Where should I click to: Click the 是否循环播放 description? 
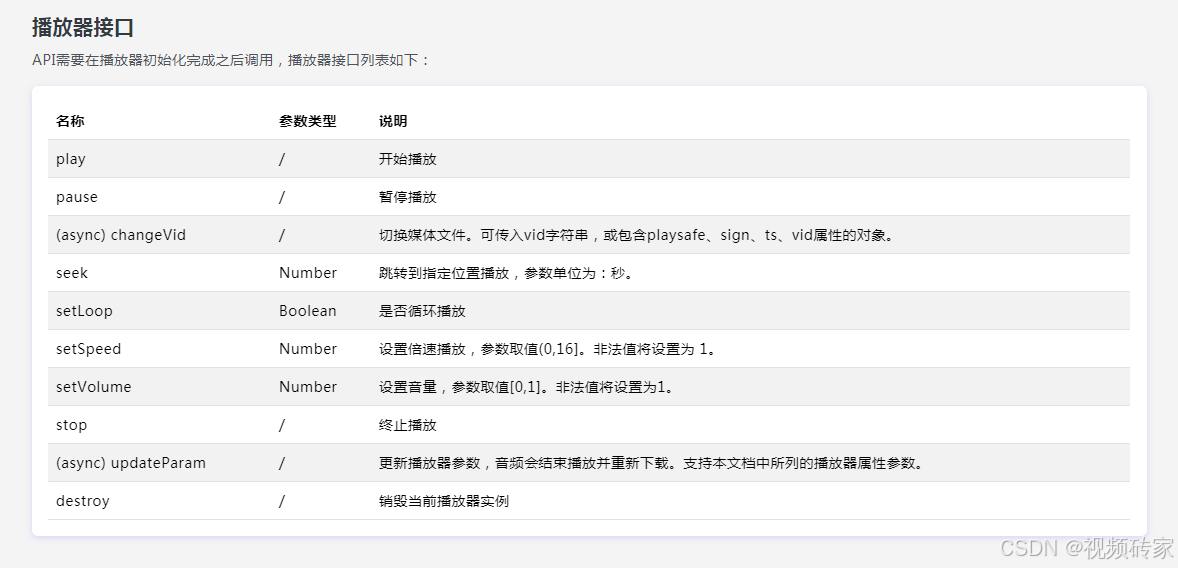(x=422, y=311)
